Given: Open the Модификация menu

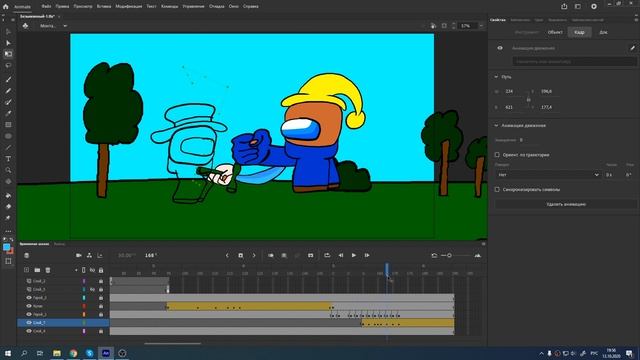Looking at the screenshot, I should (129, 7).
